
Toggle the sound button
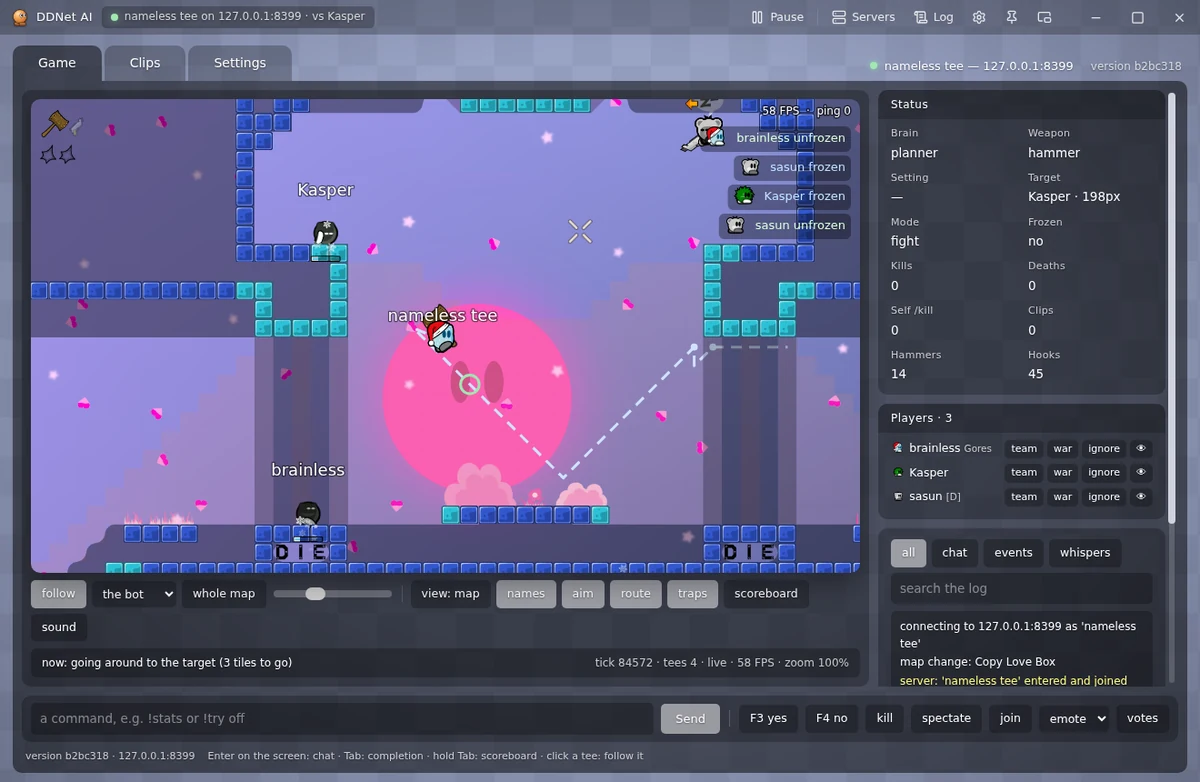(x=59, y=627)
